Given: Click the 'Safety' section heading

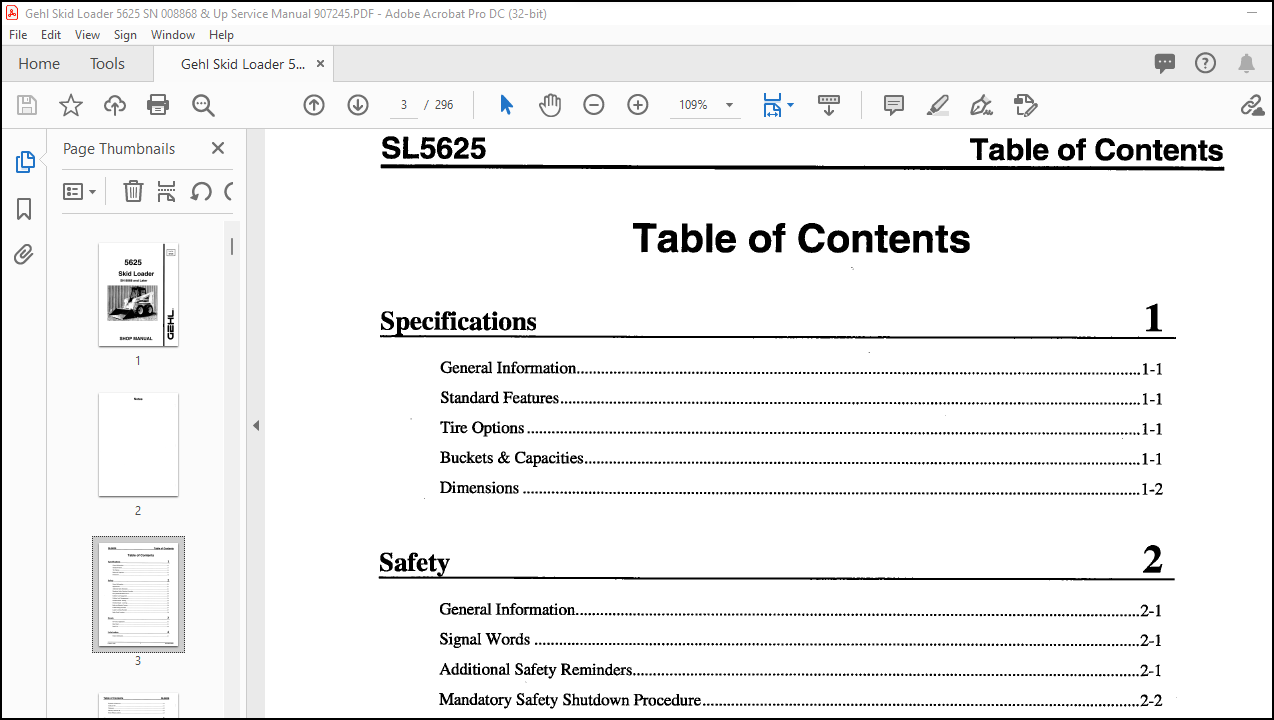Looking at the screenshot, I should [x=414, y=563].
